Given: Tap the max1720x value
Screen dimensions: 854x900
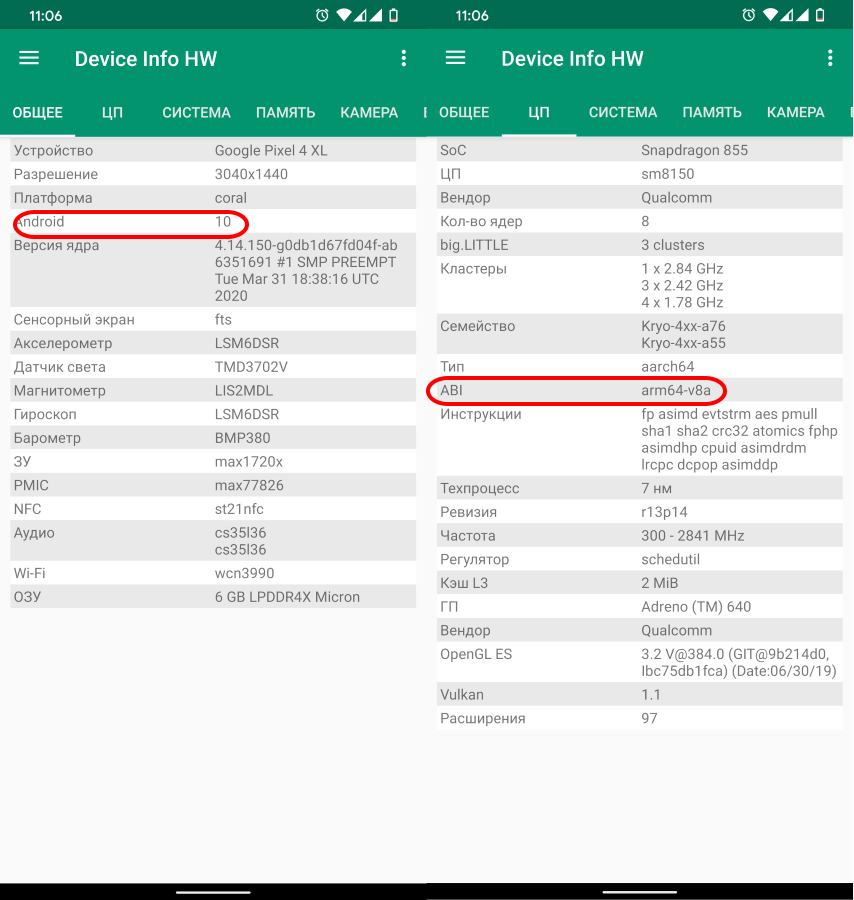Looking at the screenshot, I should coord(249,461).
